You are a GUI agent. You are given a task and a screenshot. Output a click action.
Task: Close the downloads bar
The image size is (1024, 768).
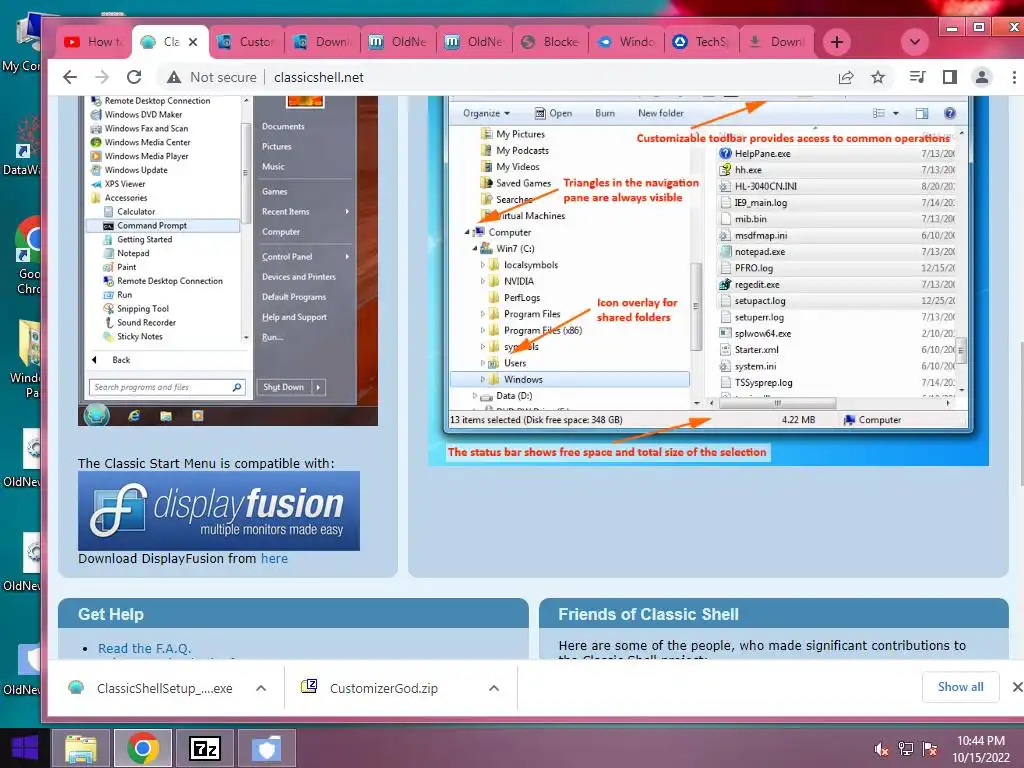pyautogui.click(x=1017, y=687)
